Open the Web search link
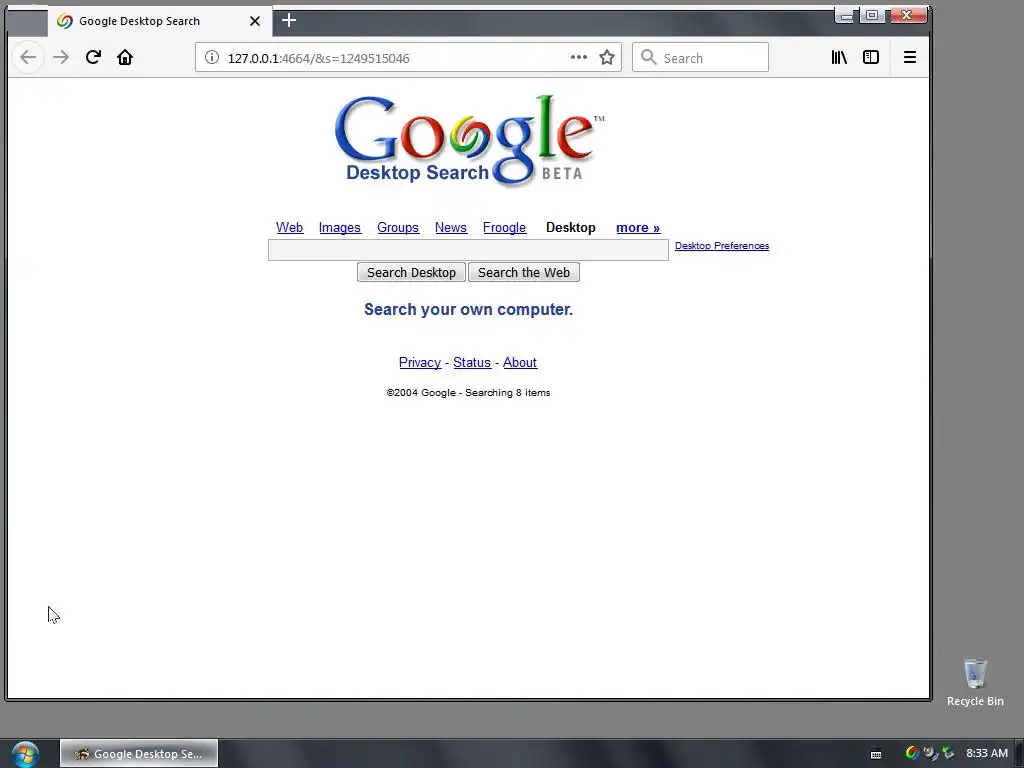 coord(289,227)
